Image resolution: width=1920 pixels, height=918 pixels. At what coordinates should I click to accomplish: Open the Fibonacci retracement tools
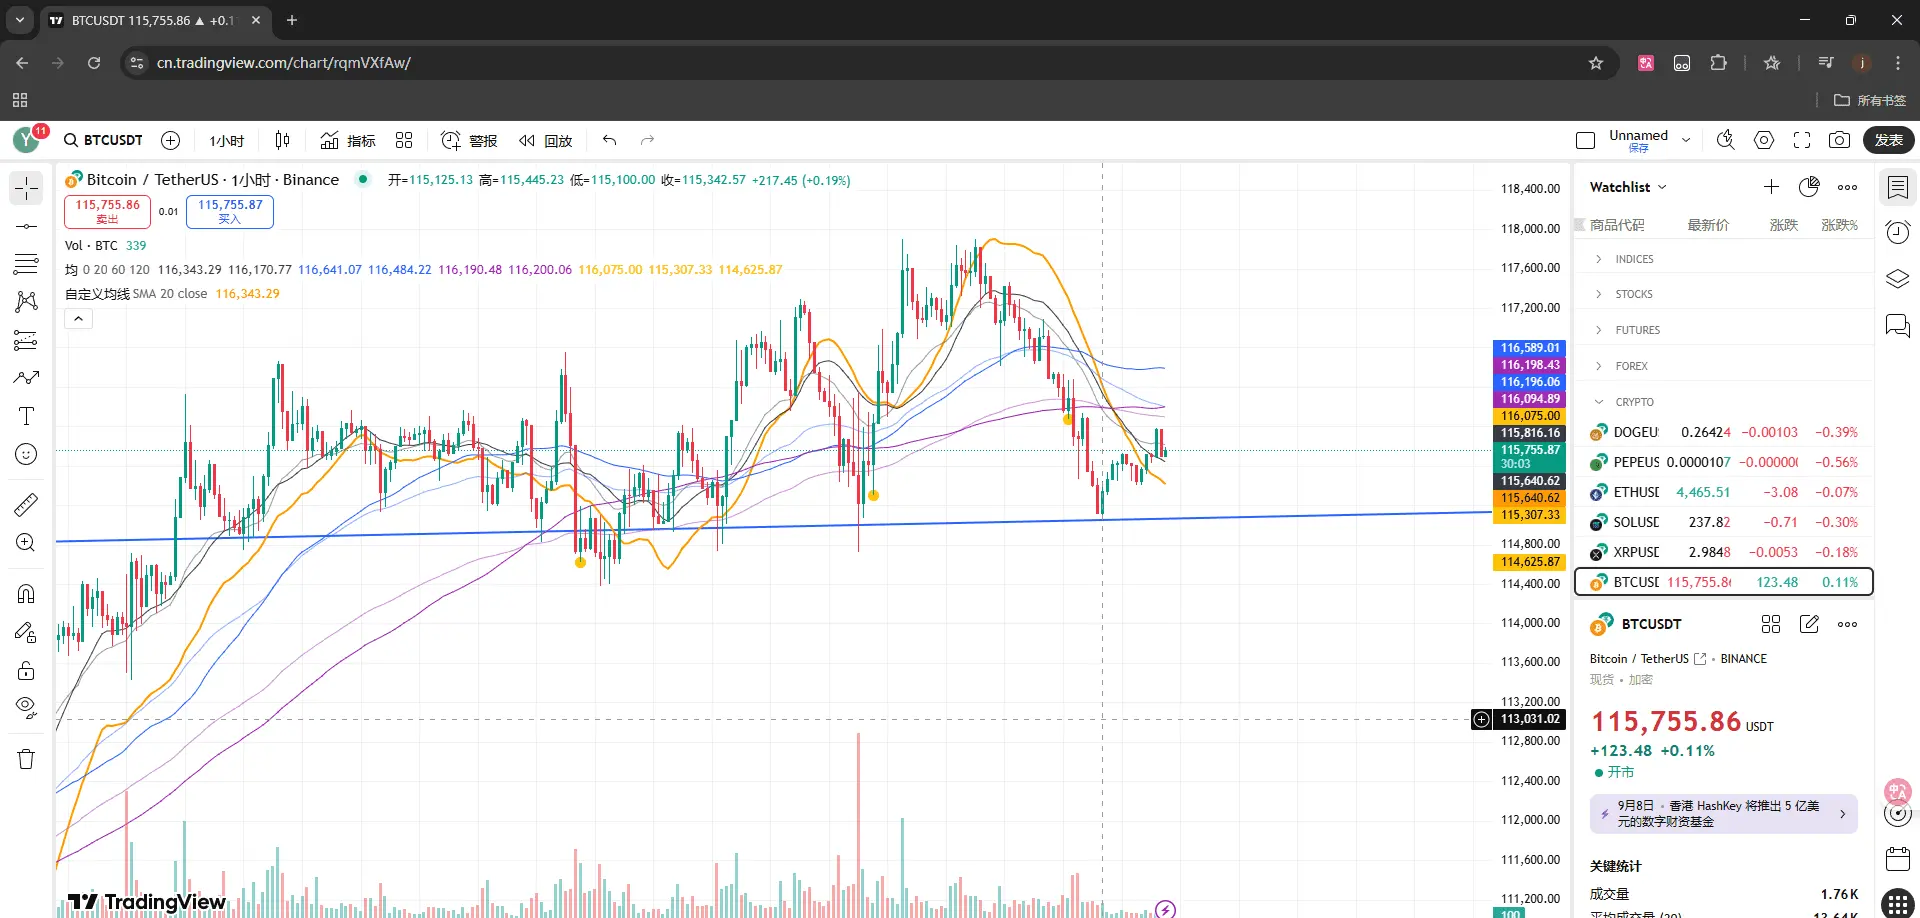[x=26, y=264]
